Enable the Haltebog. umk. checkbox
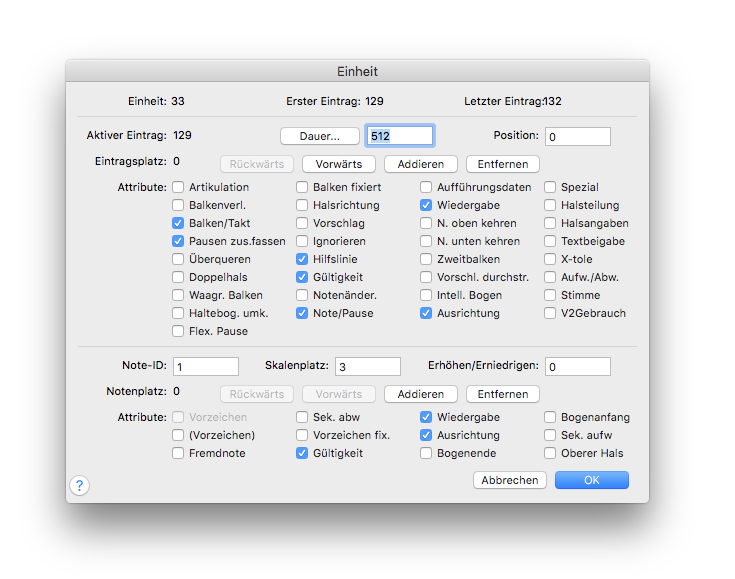This screenshot has width=735, height=579. (178, 313)
